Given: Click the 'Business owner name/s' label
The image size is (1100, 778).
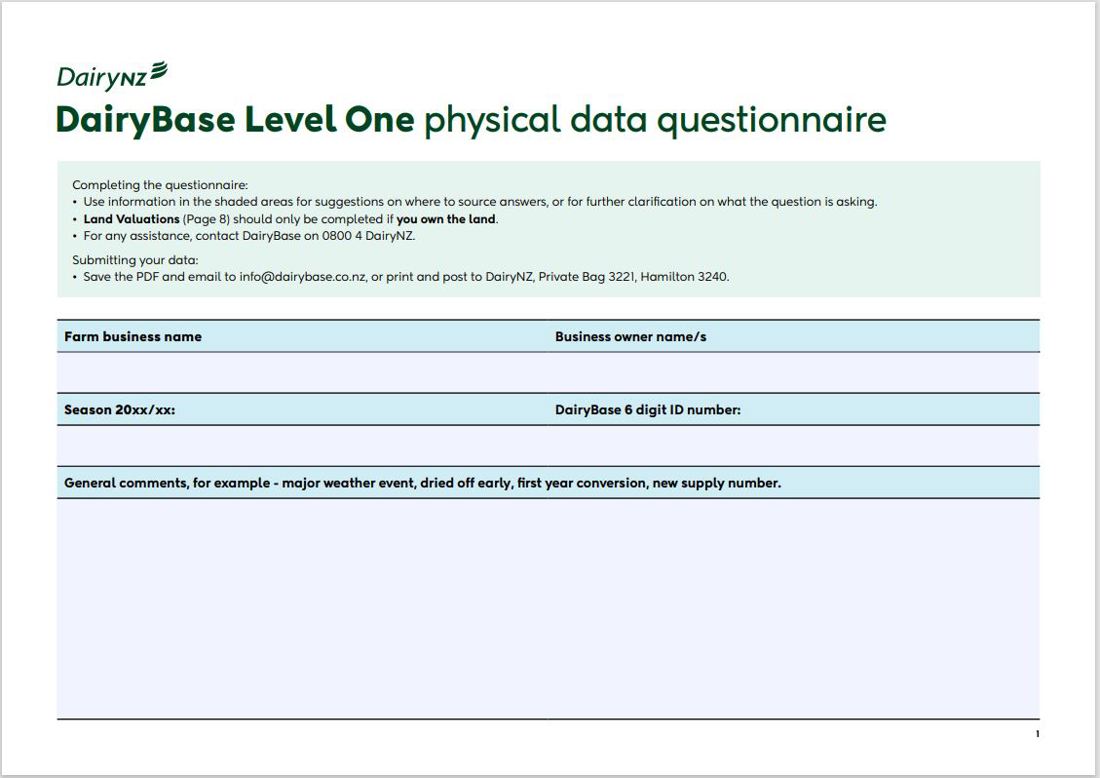Looking at the screenshot, I should click(630, 337).
